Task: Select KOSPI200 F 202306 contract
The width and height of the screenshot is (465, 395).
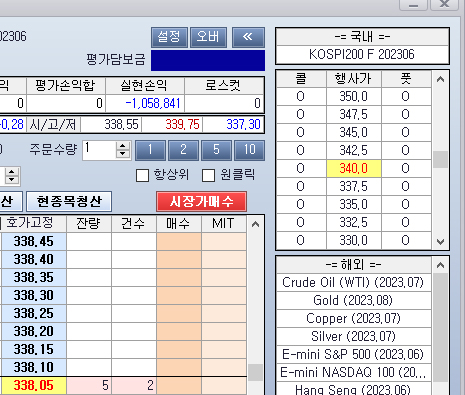Action: [362, 54]
